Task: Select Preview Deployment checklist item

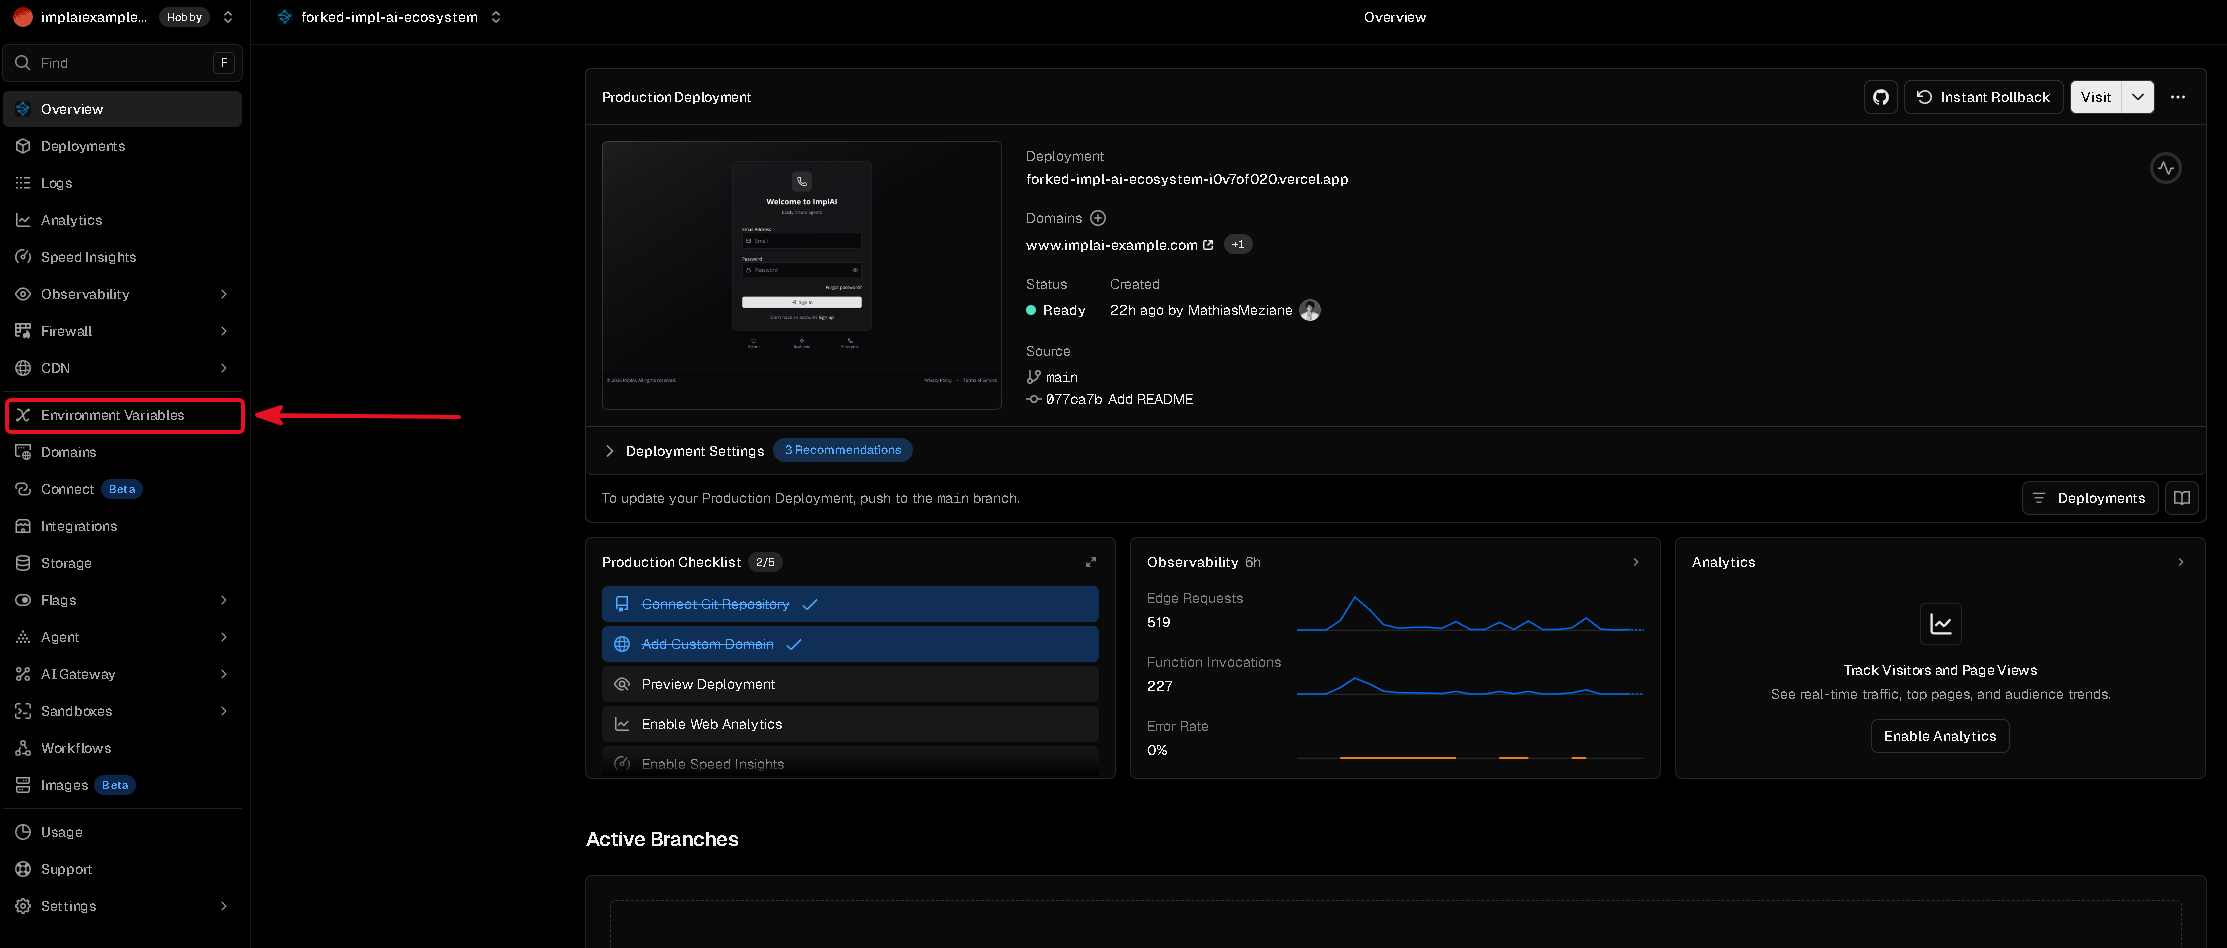Action: (850, 684)
